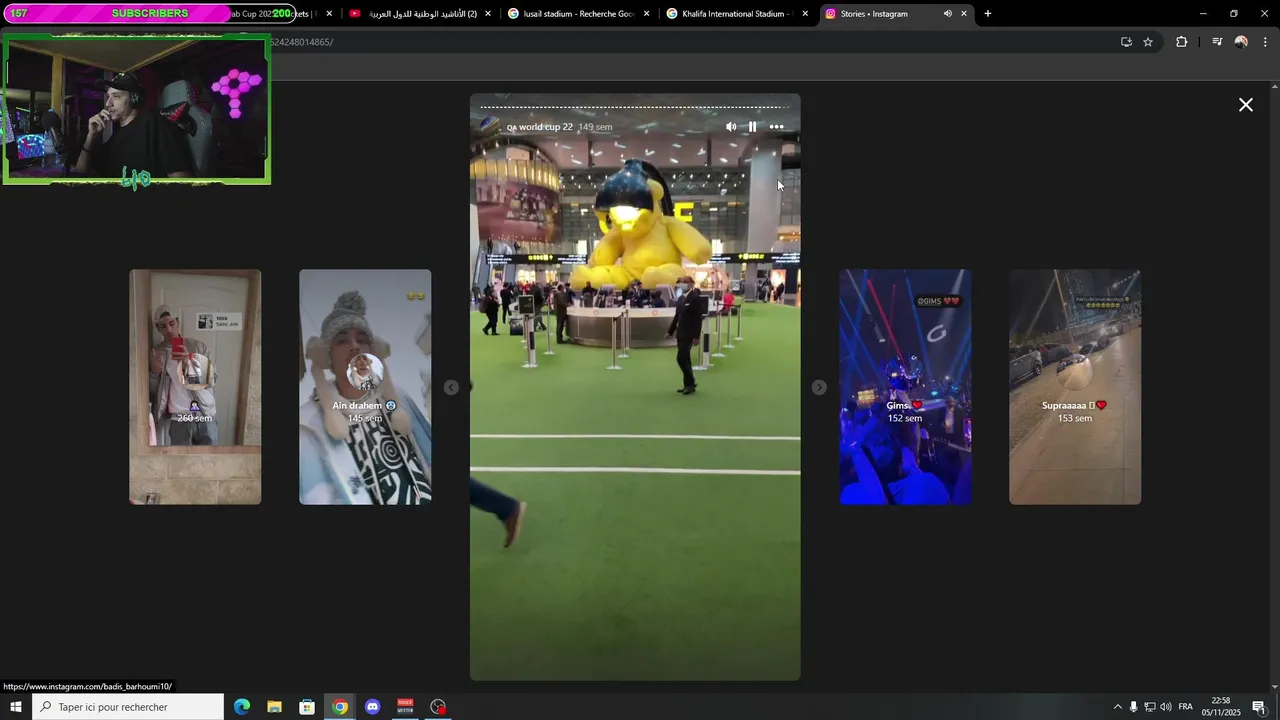Open the 260 sem story thumbnail
The width and height of the screenshot is (1280, 720).
[x=195, y=387]
